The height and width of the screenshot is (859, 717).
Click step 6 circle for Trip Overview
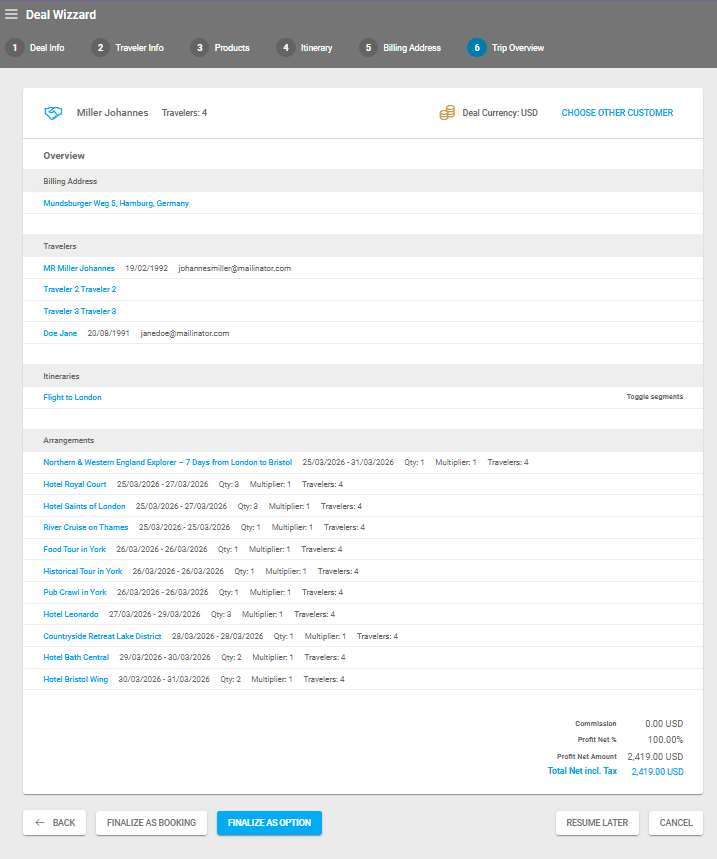(476, 47)
